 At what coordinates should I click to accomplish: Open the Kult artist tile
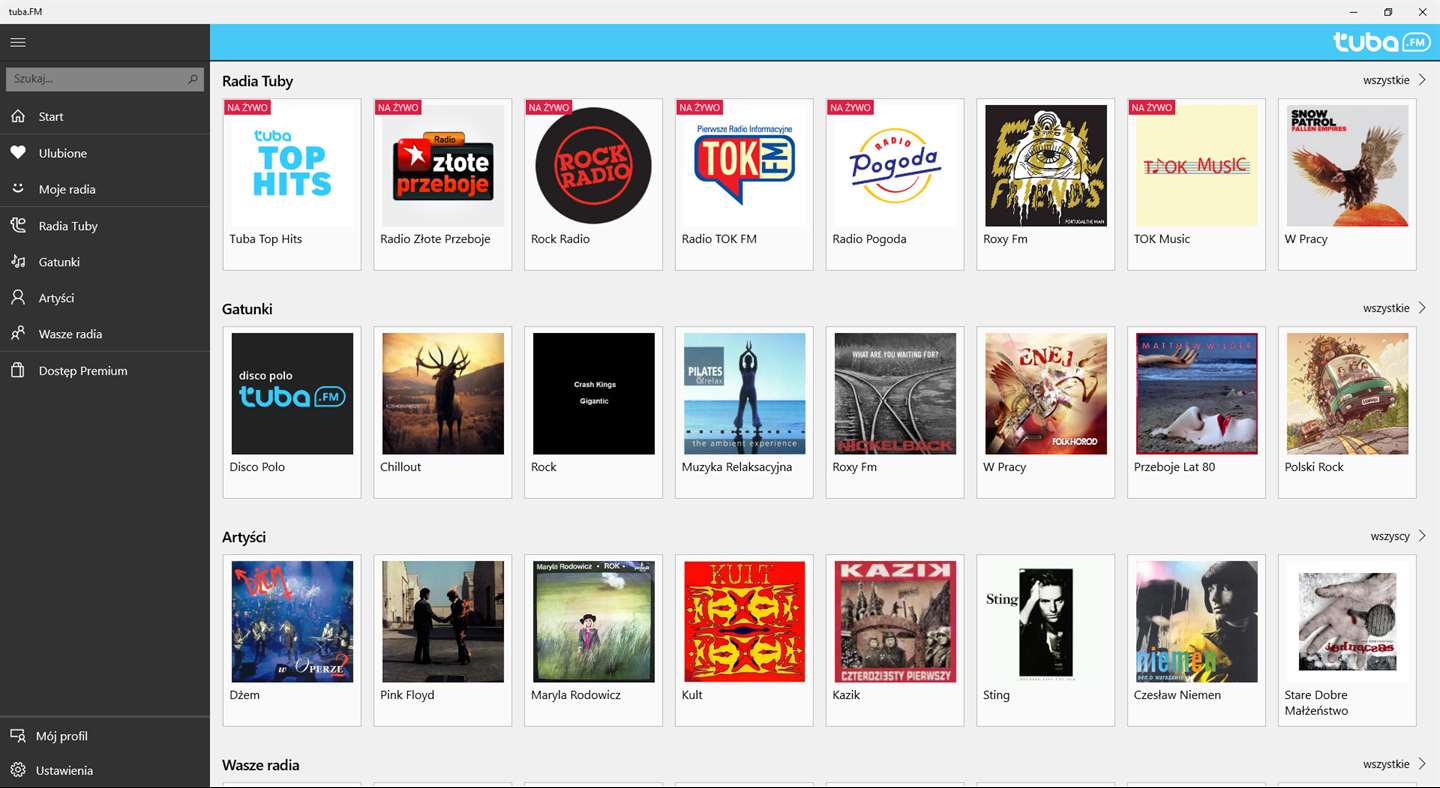(x=744, y=640)
